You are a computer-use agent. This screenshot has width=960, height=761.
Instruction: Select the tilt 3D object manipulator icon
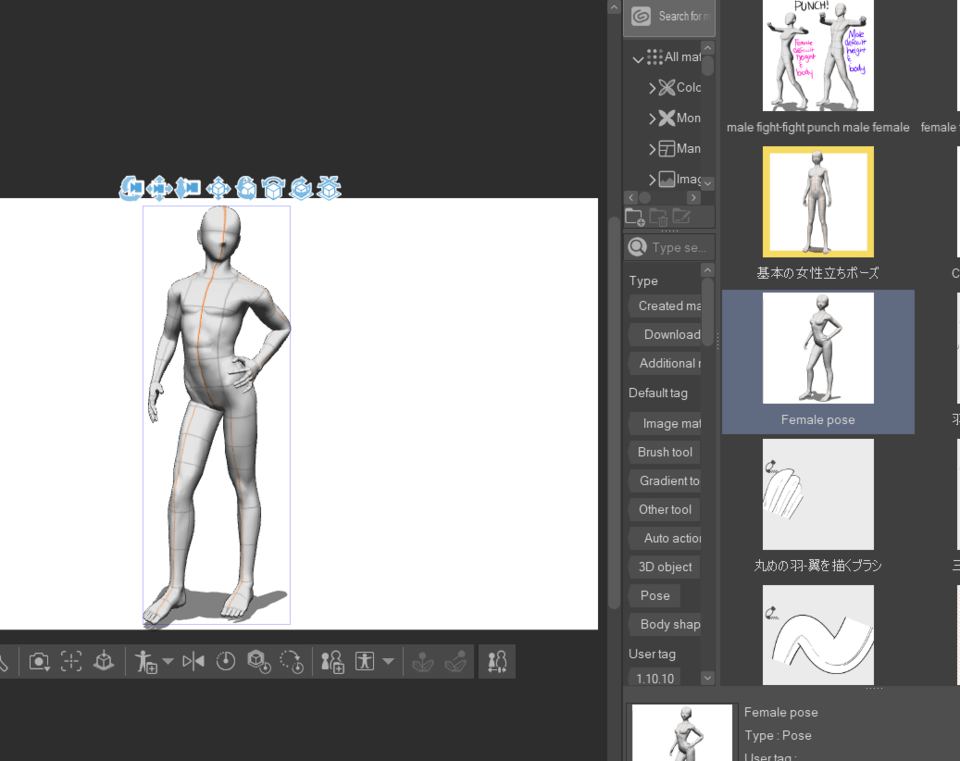[273, 188]
